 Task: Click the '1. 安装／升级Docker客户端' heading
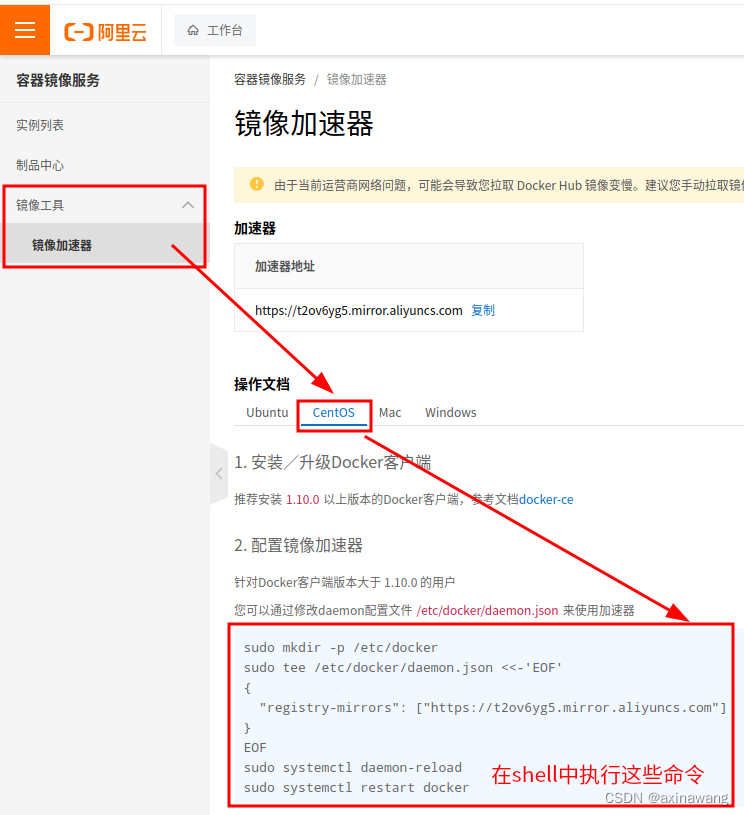(333, 462)
